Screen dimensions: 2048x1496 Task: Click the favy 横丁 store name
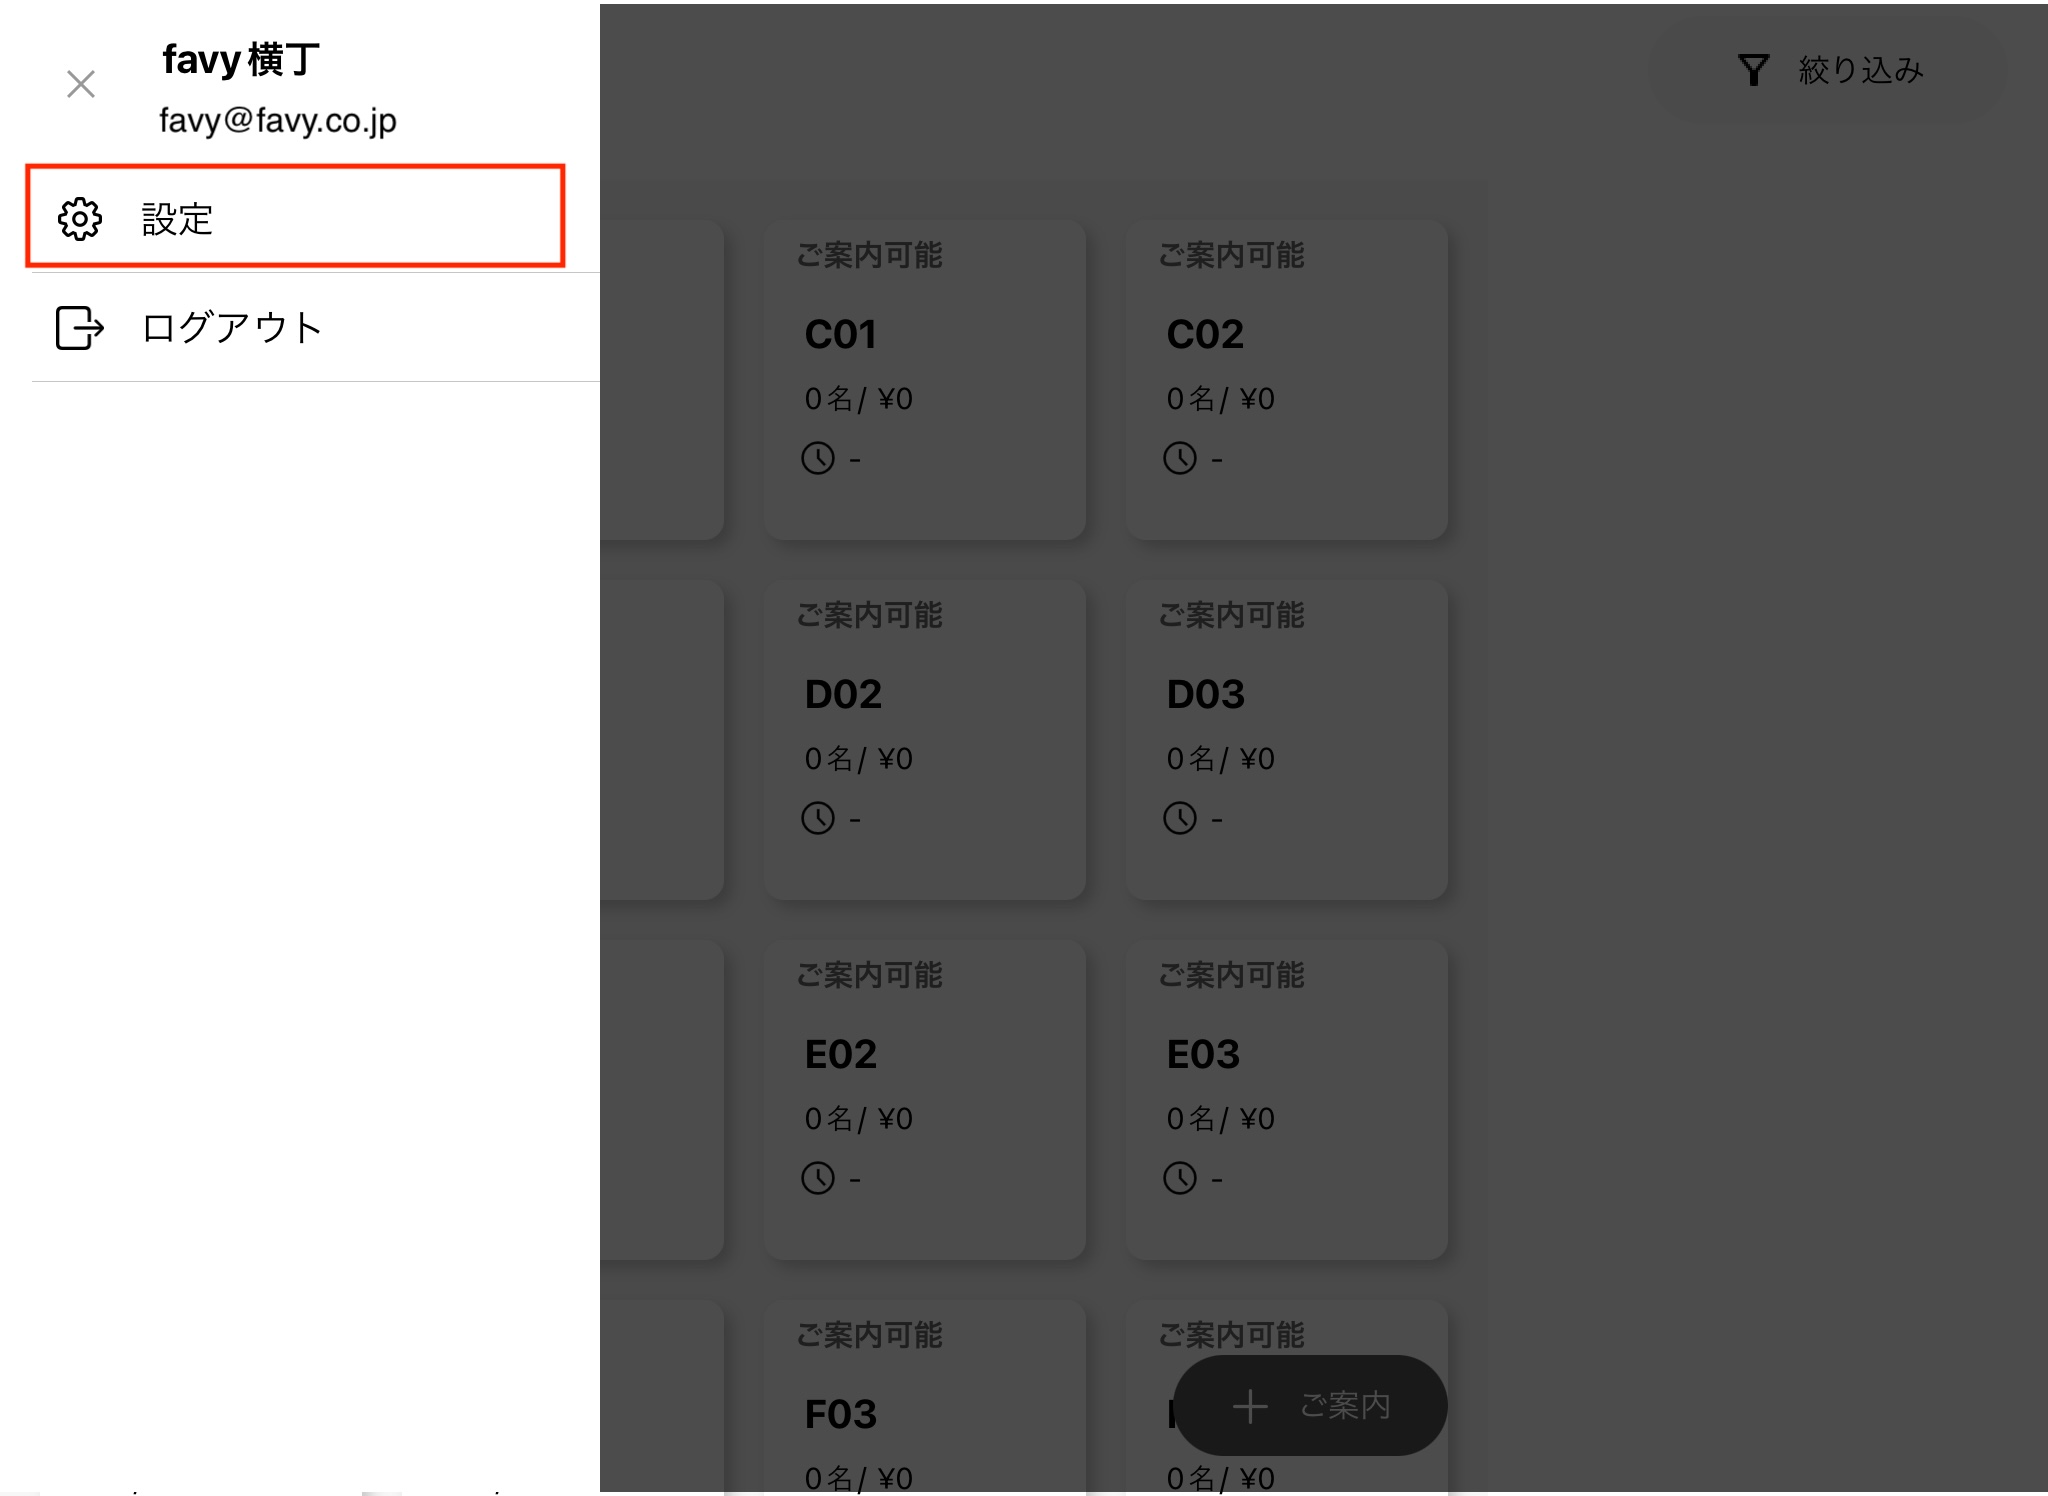point(241,60)
